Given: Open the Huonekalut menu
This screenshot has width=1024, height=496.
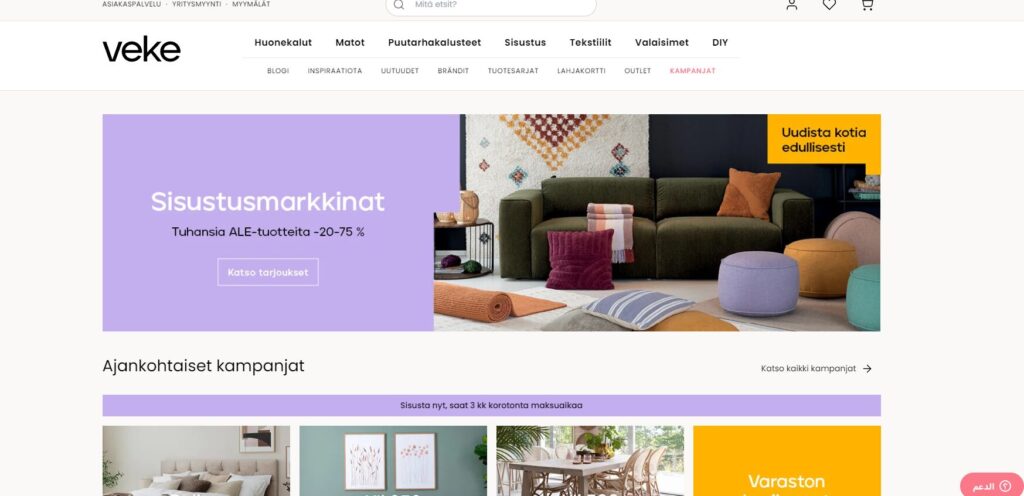Looking at the screenshot, I should pyautogui.click(x=283, y=42).
